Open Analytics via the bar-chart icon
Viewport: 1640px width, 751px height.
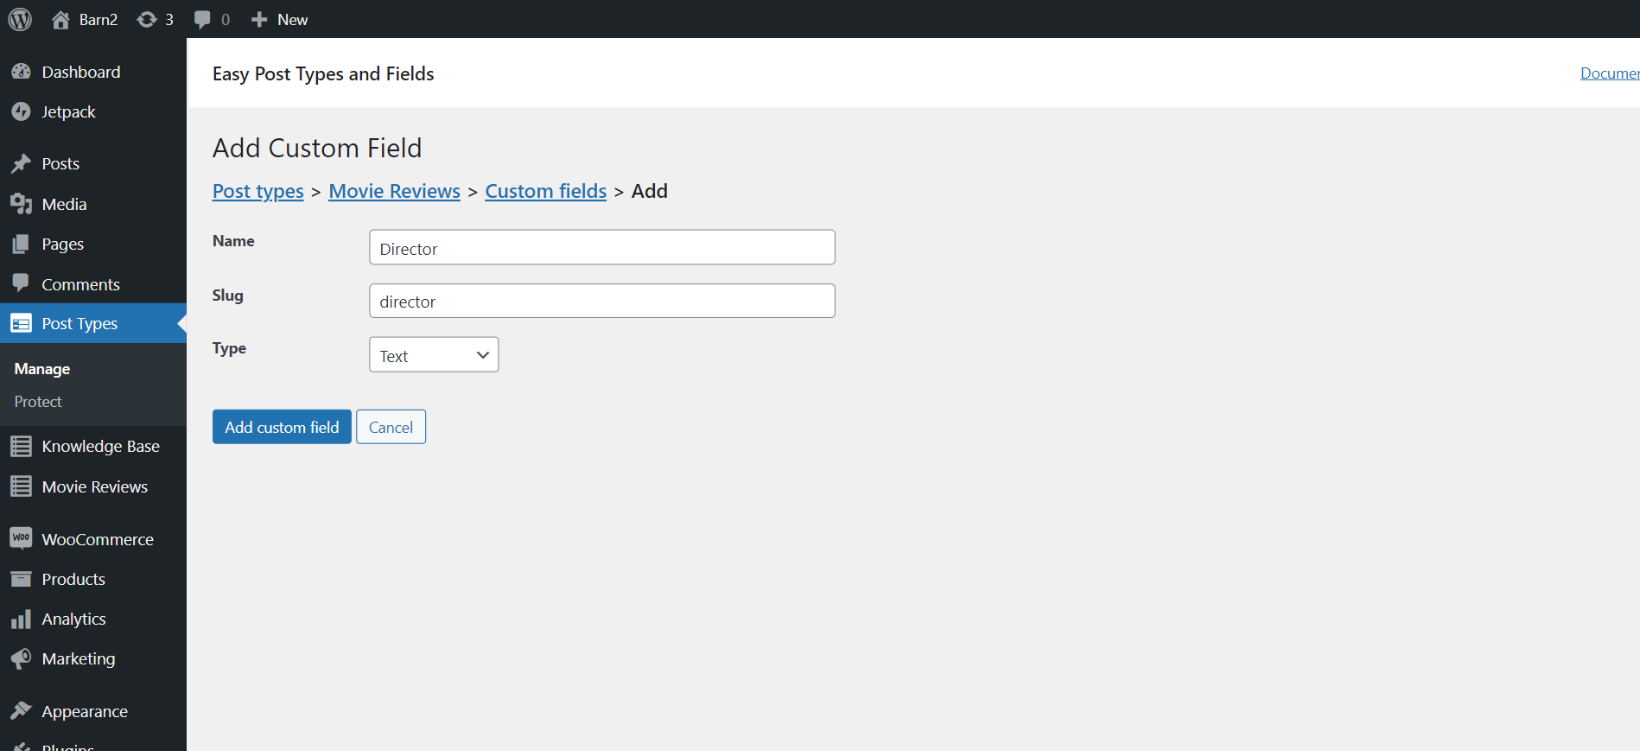coord(22,618)
